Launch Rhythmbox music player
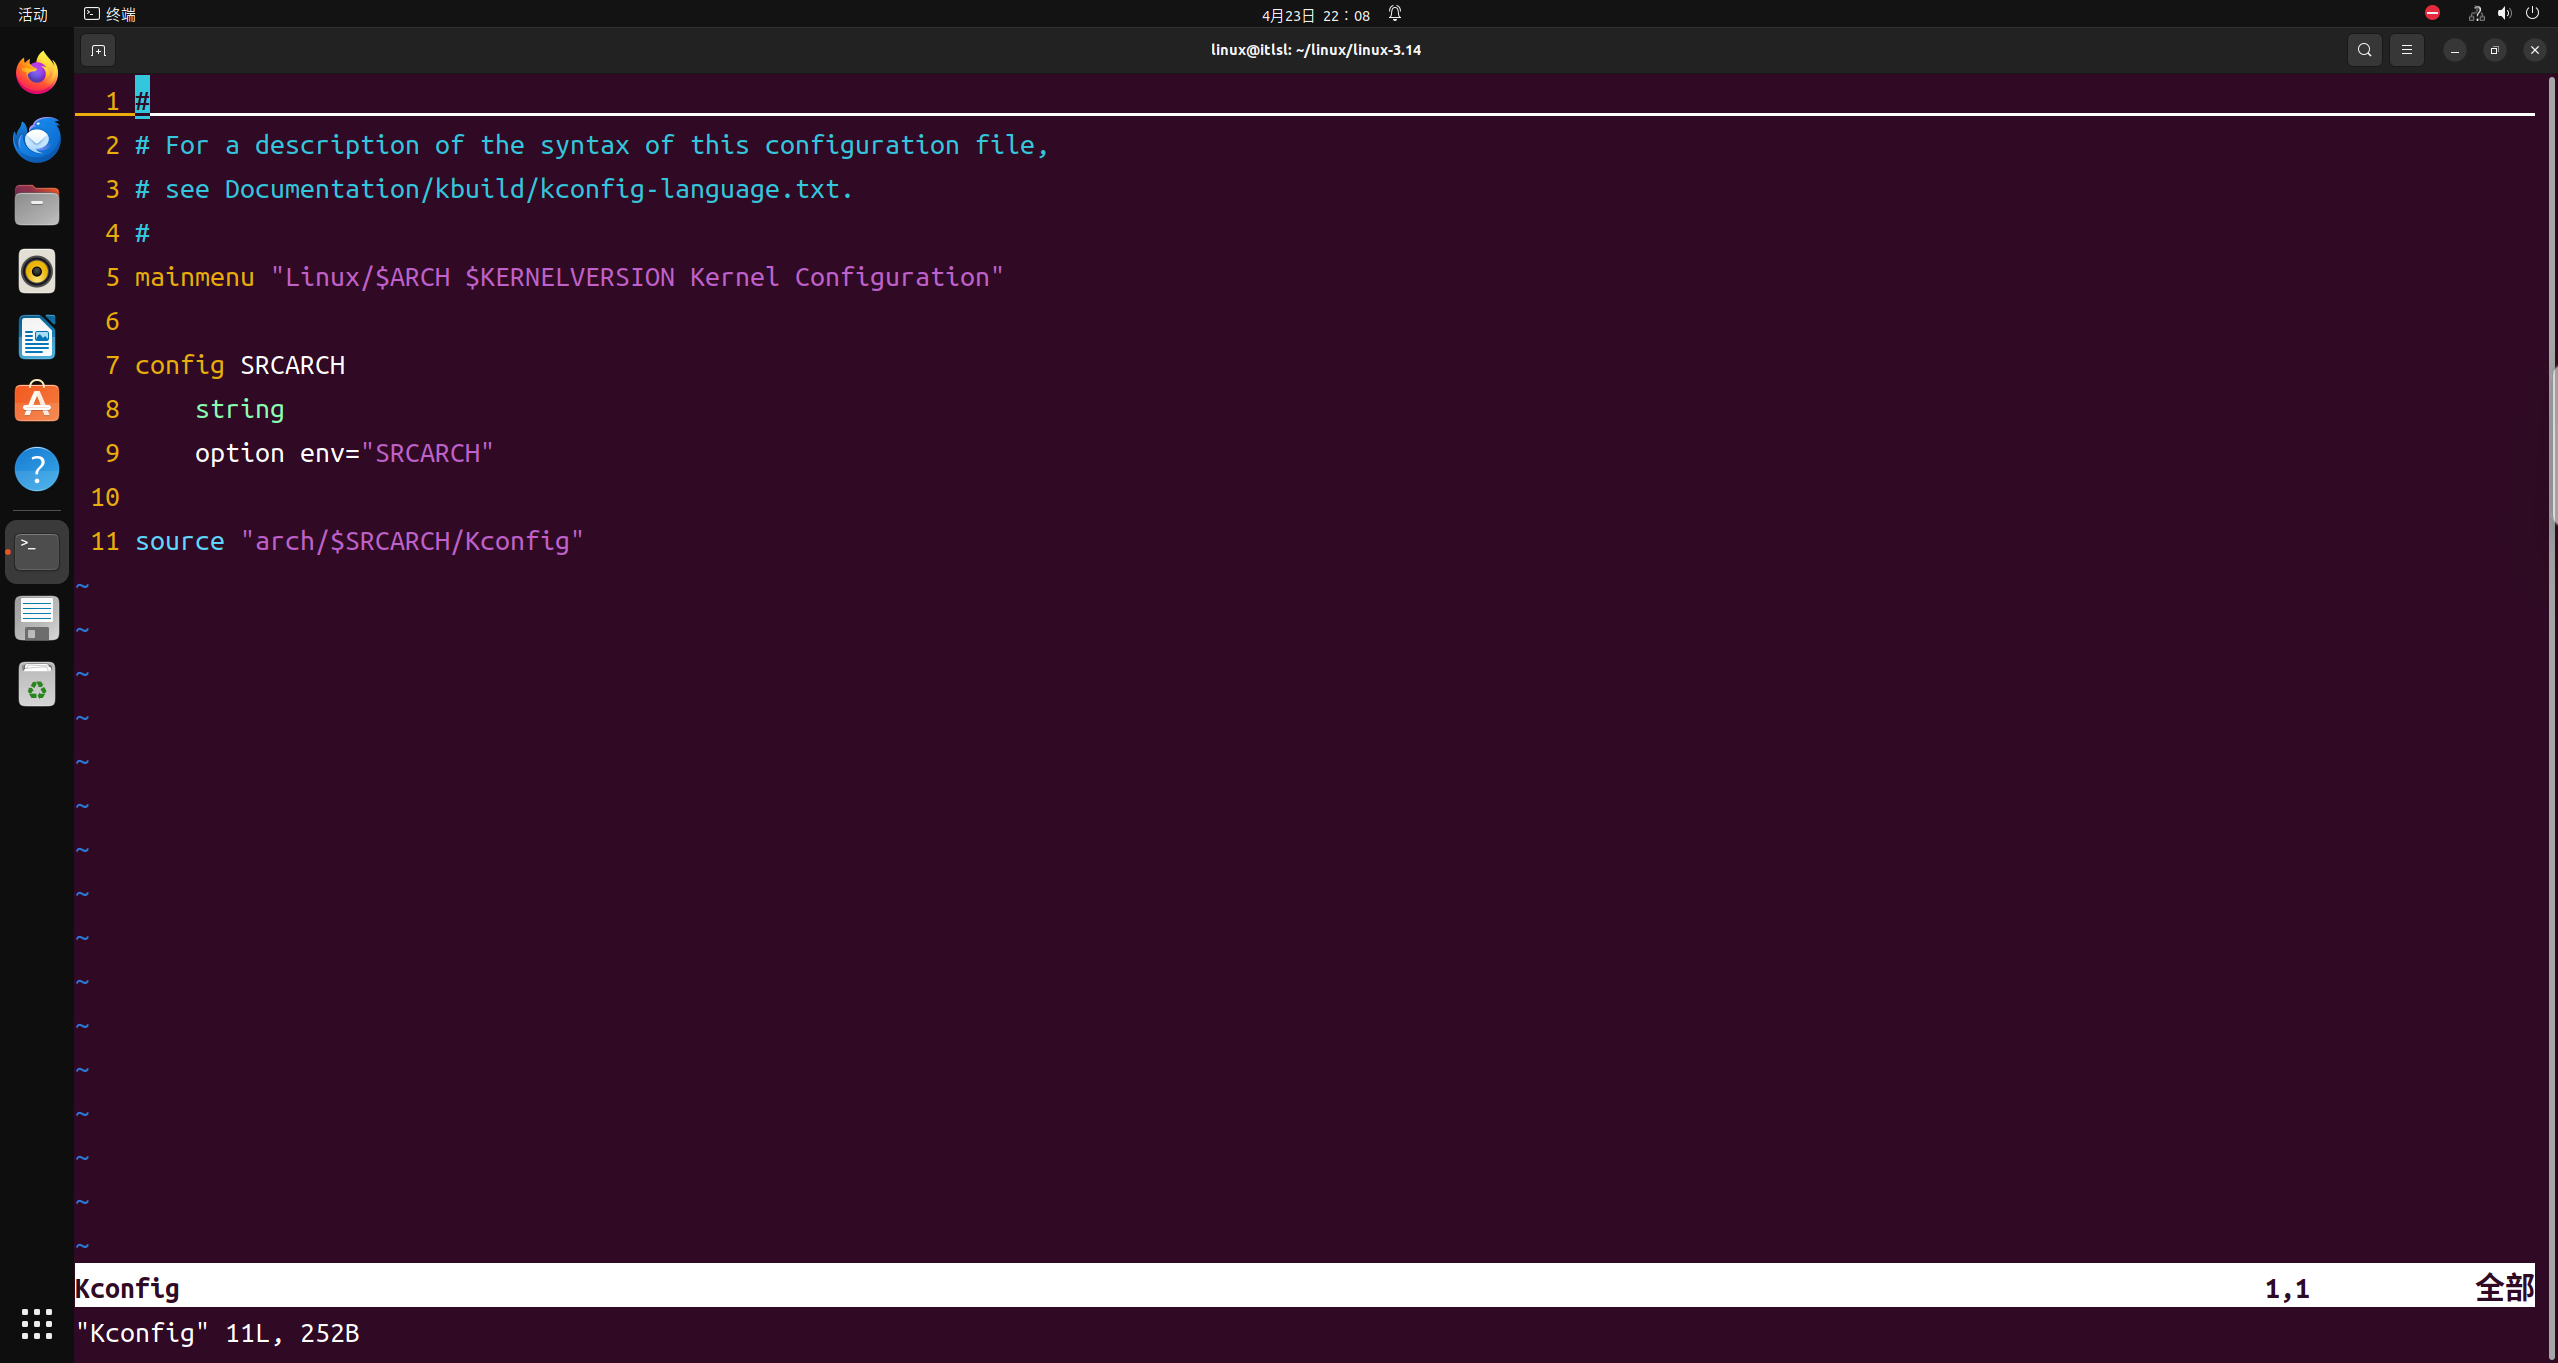This screenshot has width=2558, height=1363. pos(37,271)
